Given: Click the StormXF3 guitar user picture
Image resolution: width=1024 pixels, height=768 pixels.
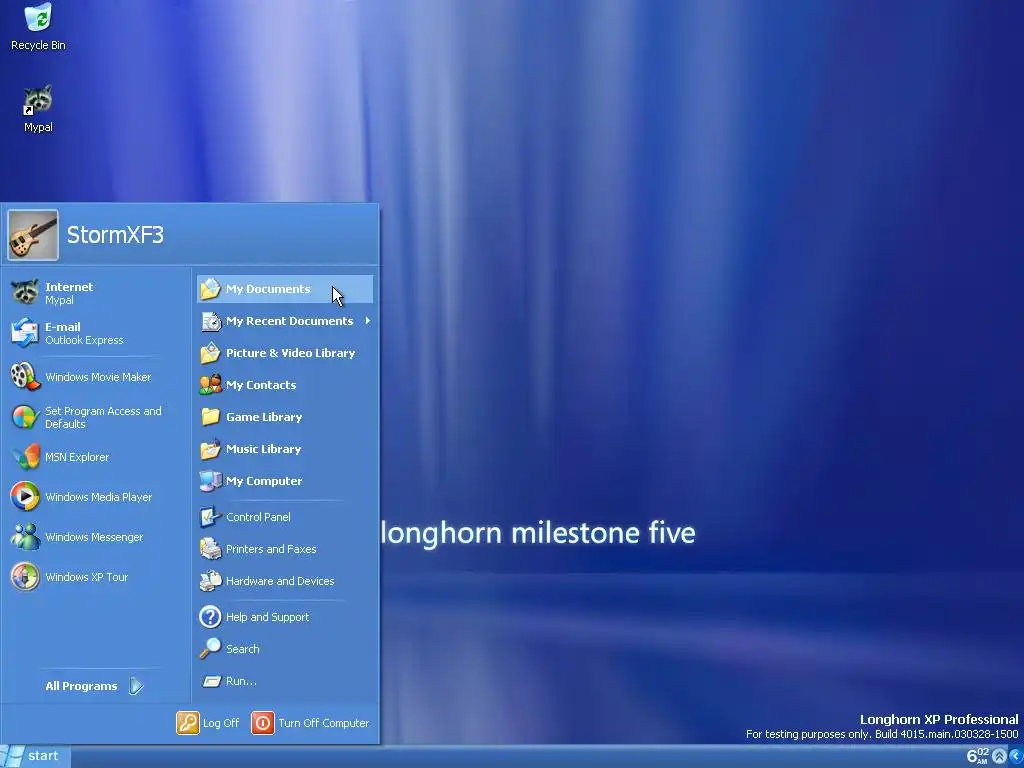Looking at the screenshot, I should click(33, 235).
